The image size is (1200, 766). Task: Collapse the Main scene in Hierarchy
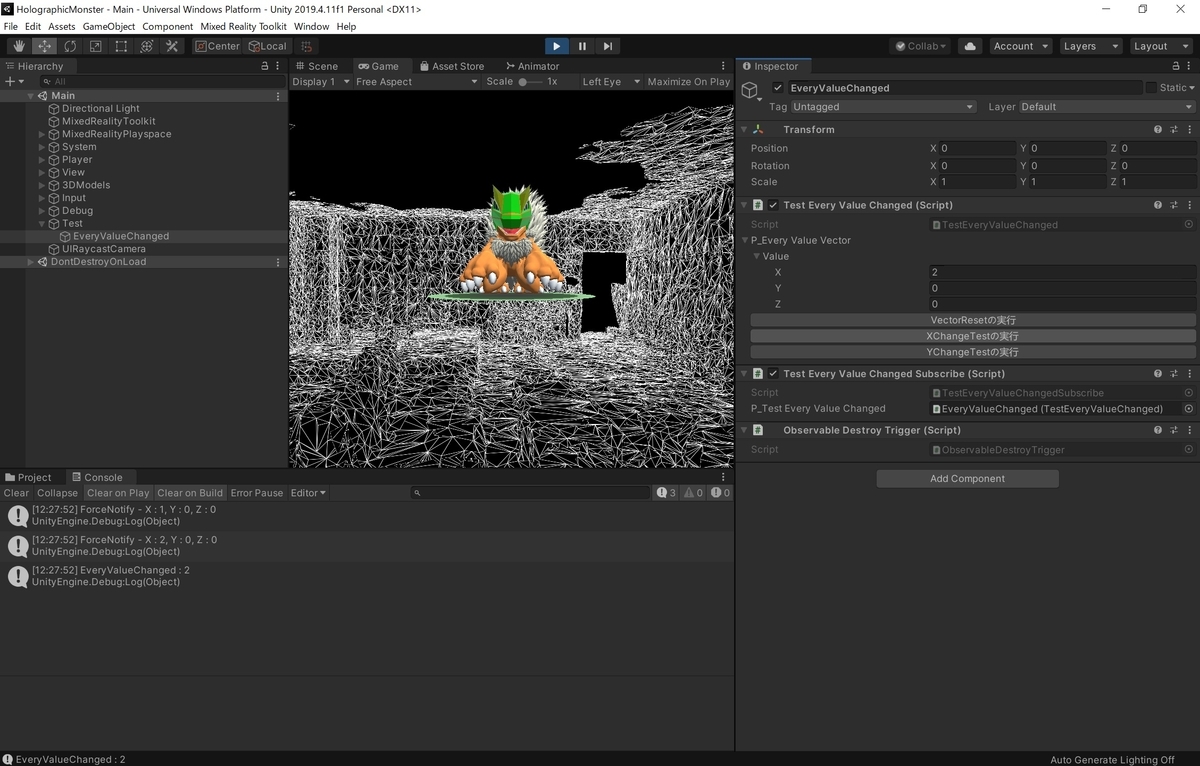[x=31, y=96]
